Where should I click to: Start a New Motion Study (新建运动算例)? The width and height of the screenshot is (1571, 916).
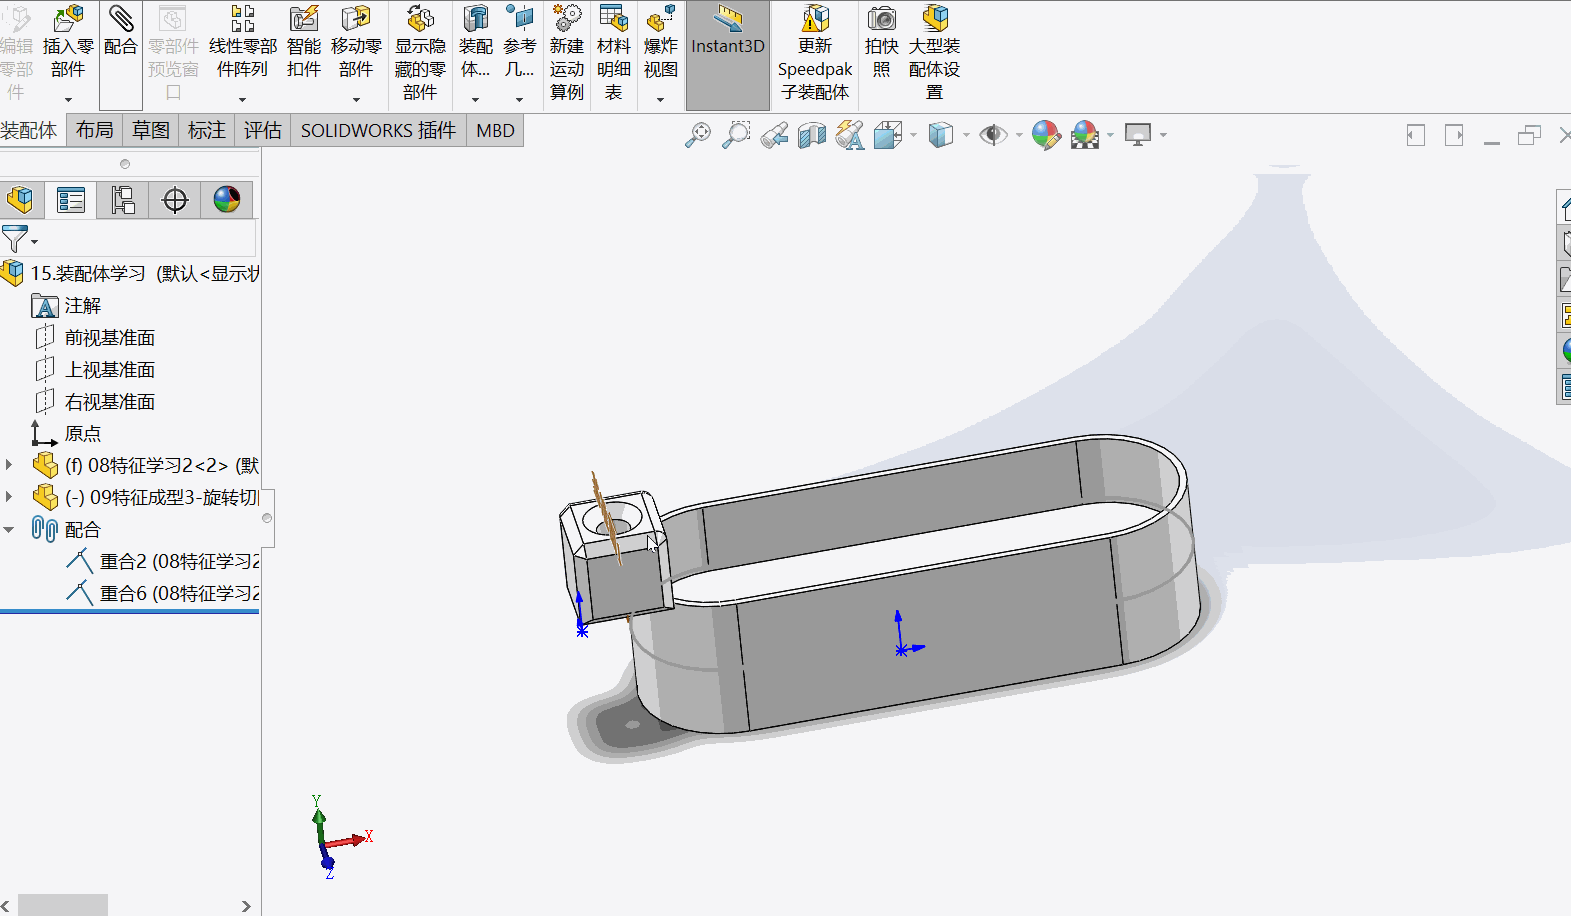tap(567, 53)
